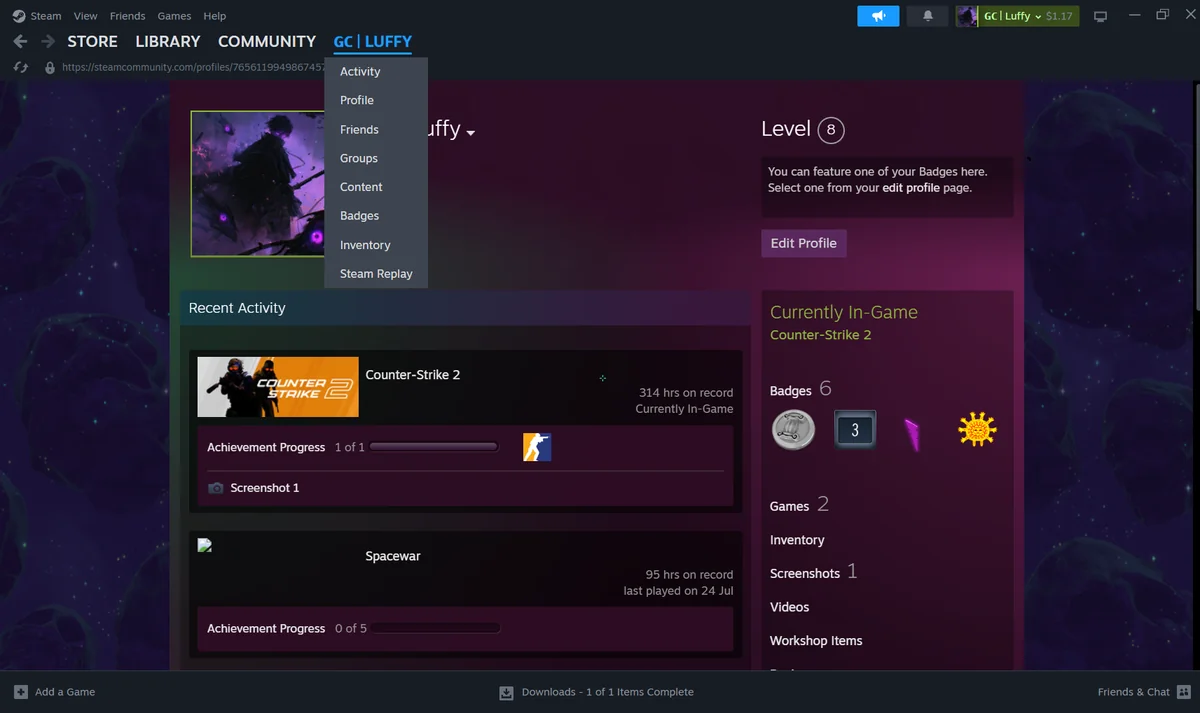1200x713 pixels.
Task: Click the Add a Game plus icon
Action: pos(21,692)
